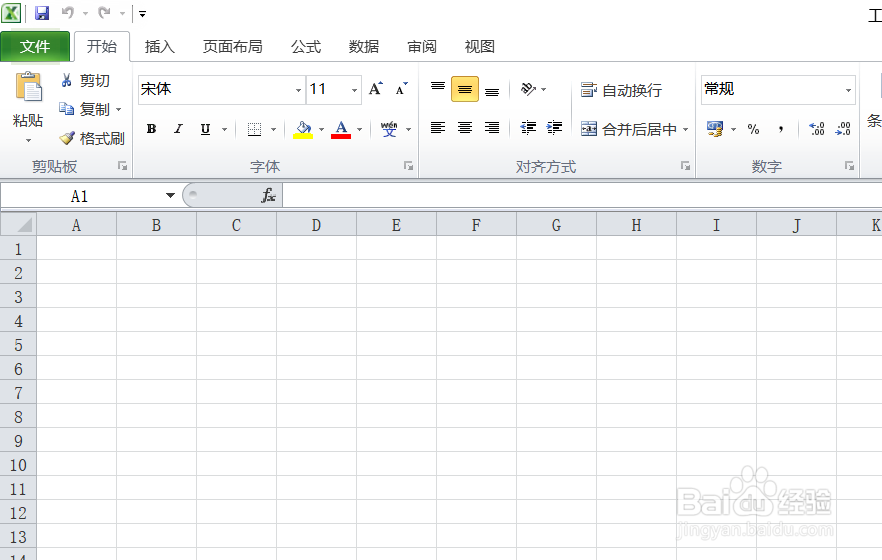Switch to the 开始 Home tab

[102, 46]
